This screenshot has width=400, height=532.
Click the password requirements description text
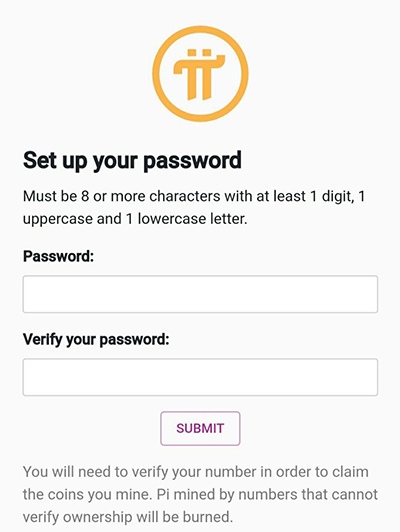tap(194, 207)
